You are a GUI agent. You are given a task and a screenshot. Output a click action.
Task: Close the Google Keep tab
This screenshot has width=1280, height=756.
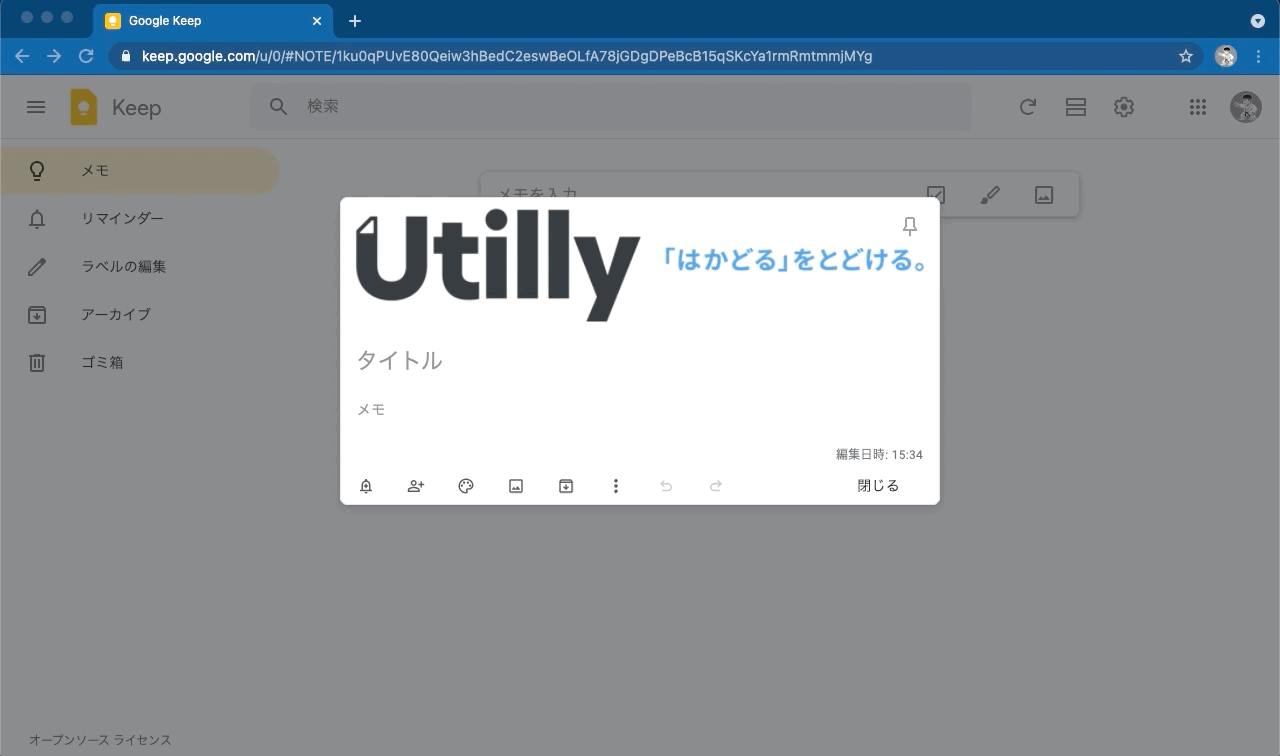click(318, 21)
